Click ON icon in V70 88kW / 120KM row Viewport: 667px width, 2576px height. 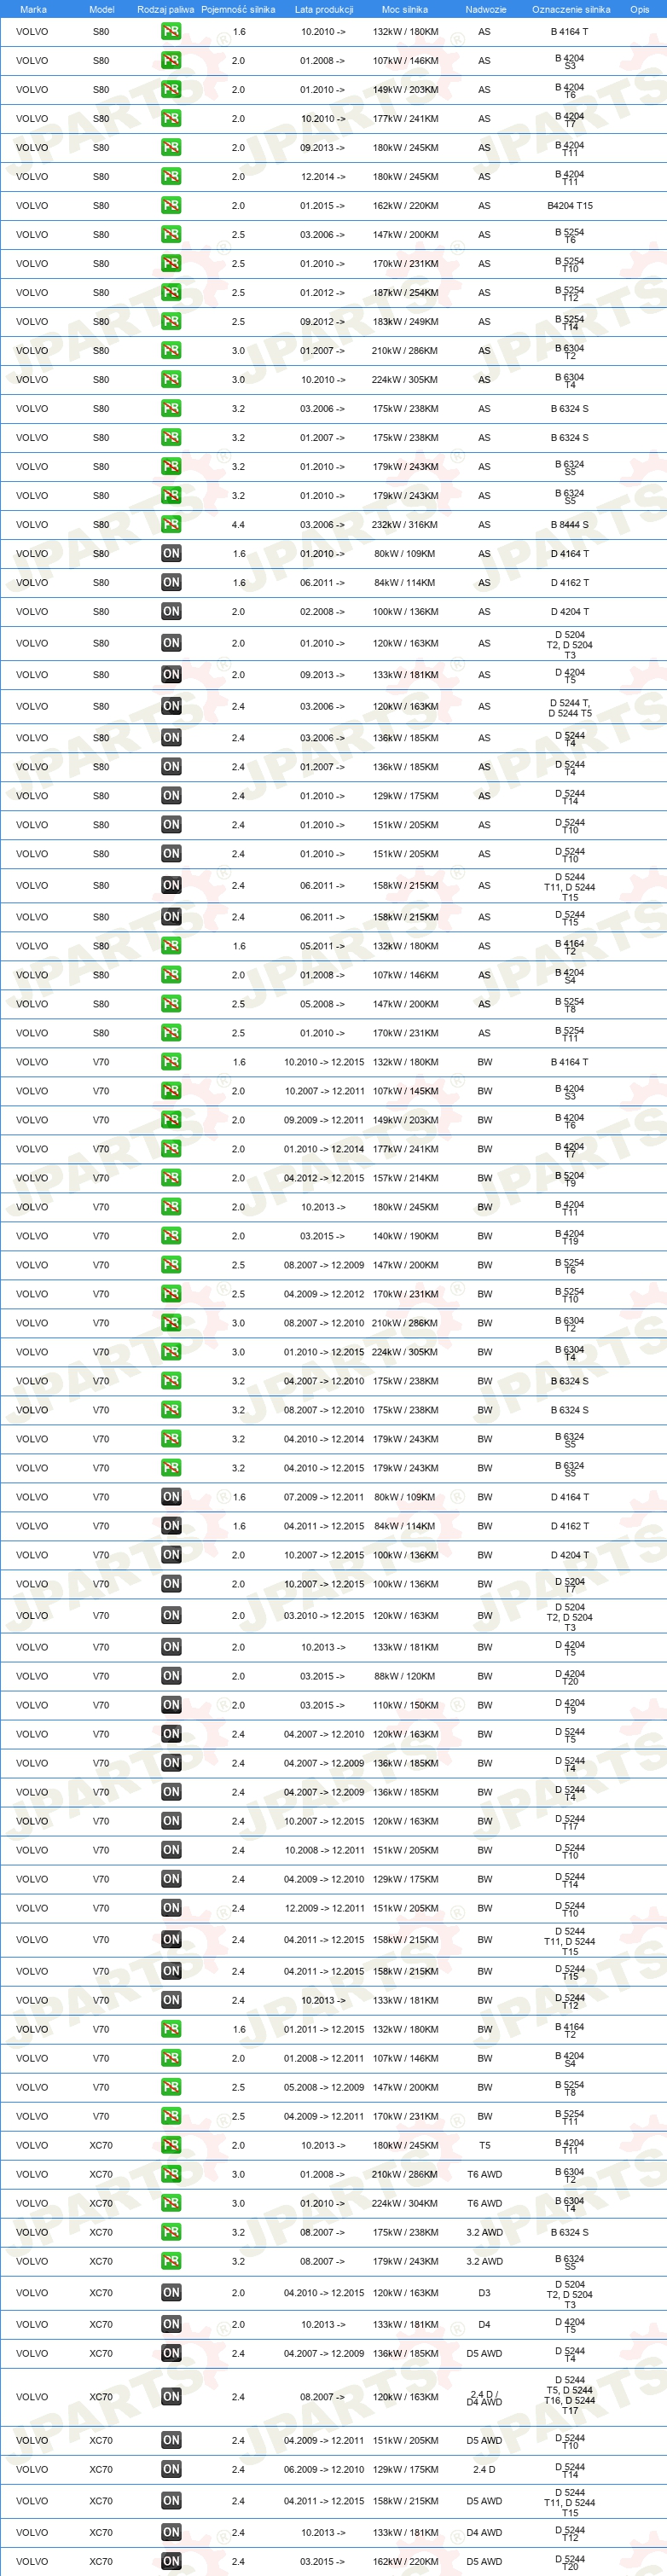coord(171,1675)
